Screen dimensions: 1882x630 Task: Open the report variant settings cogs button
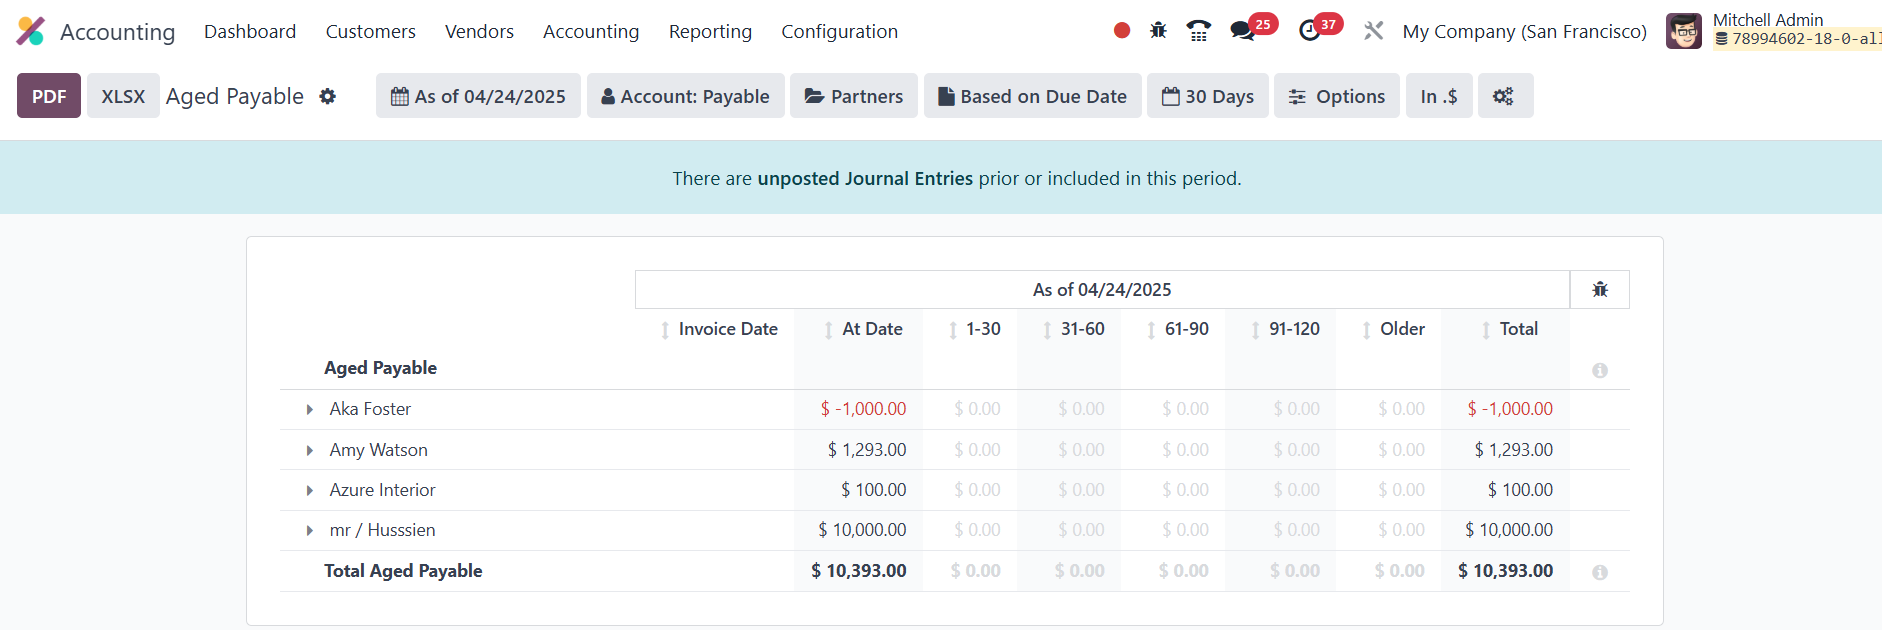pyautogui.click(x=1503, y=97)
